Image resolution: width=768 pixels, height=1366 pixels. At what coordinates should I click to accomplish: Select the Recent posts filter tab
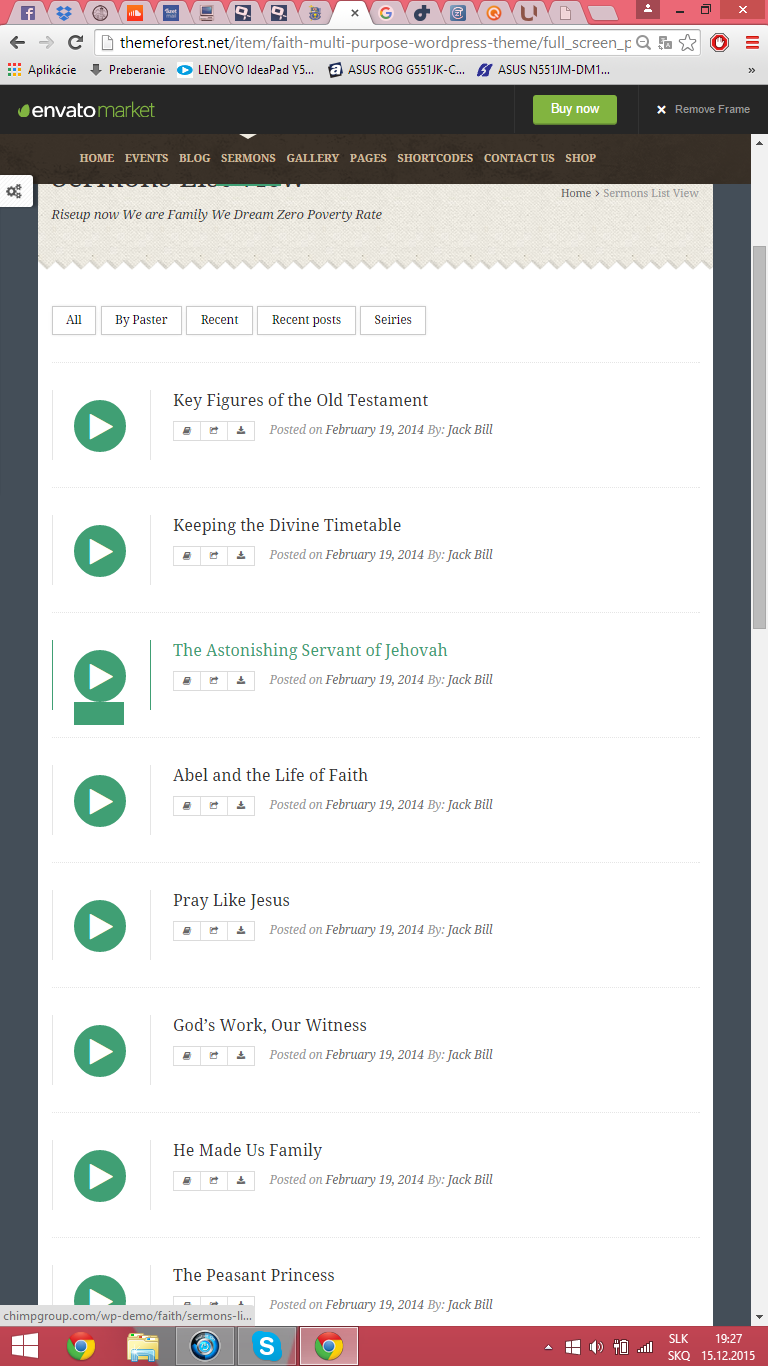pyautogui.click(x=306, y=320)
